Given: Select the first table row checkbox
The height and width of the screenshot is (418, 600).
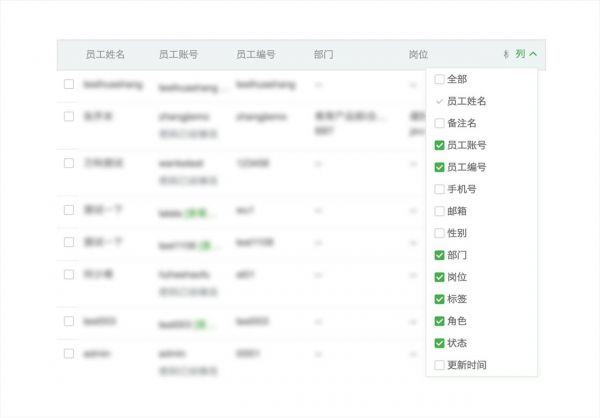Looking at the screenshot, I should tap(69, 84).
